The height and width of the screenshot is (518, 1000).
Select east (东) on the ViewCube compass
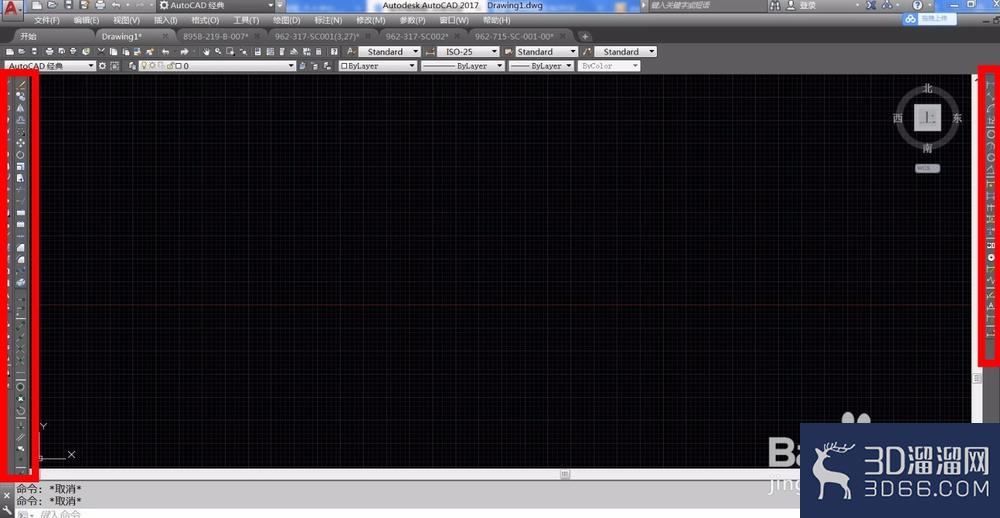click(957, 118)
